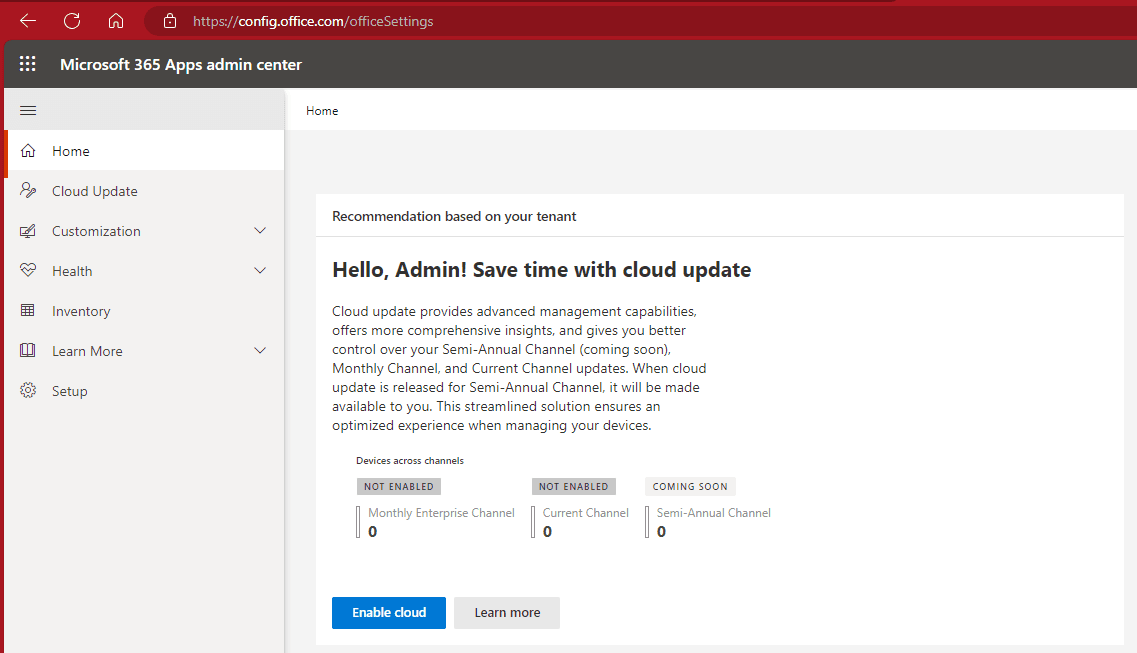Click the Monthly Enterprise Channel count 0

[x=373, y=531]
